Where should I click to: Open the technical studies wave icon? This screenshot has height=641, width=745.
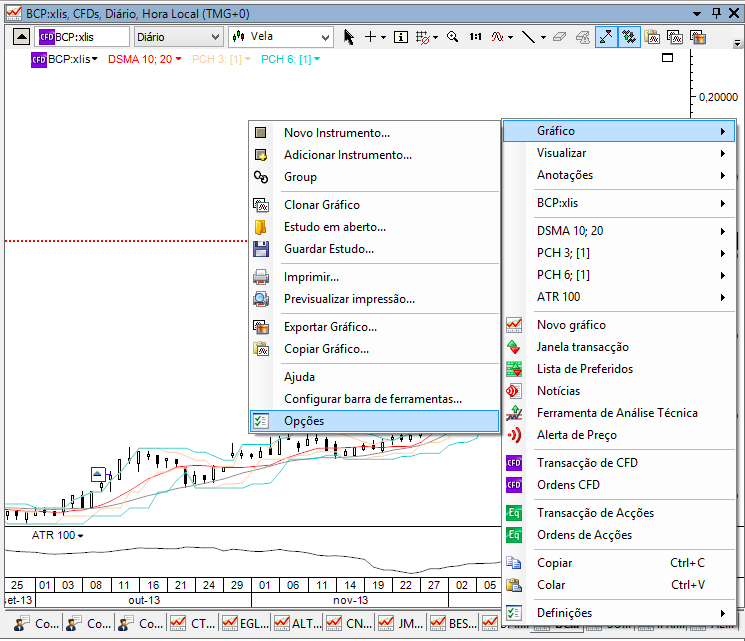(497, 37)
